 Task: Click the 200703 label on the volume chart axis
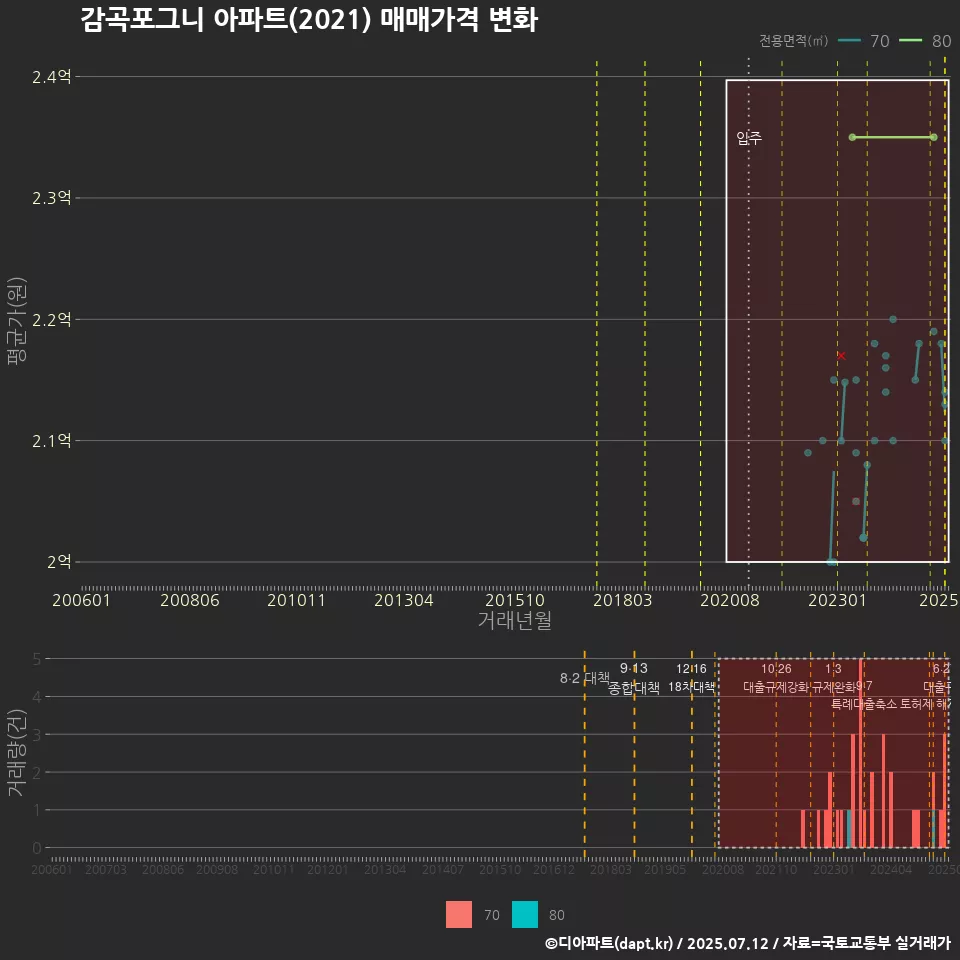tap(106, 869)
